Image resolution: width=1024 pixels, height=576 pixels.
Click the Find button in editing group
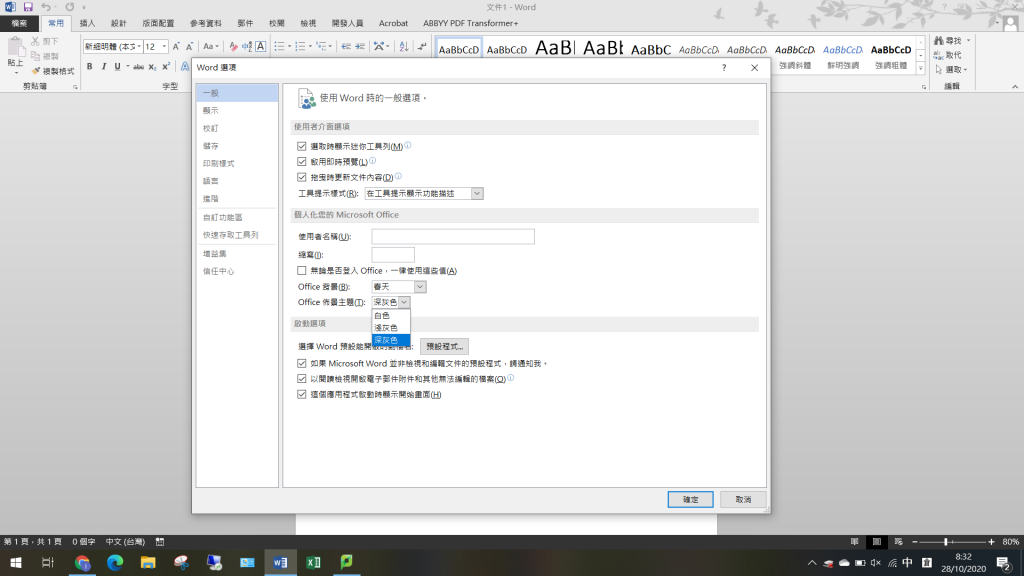(x=952, y=40)
